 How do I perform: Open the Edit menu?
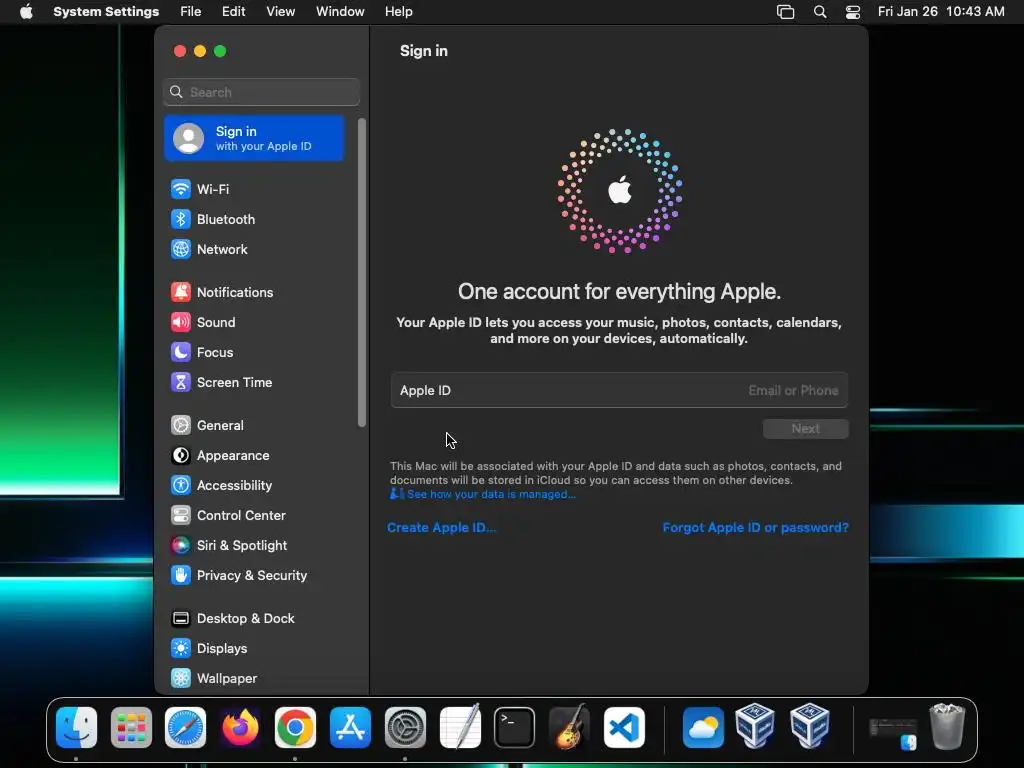234,12
